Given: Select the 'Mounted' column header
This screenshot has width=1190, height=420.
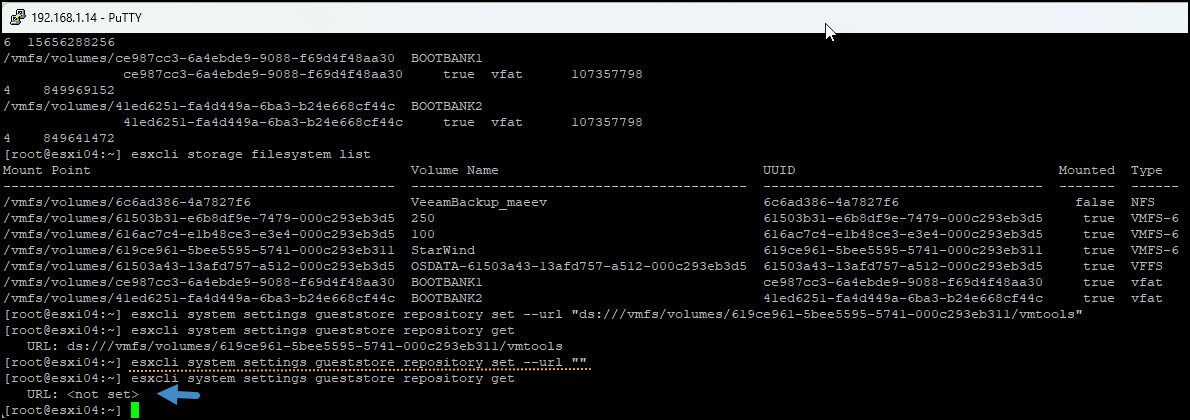Looking at the screenshot, I should click(x=1087, y=170).
